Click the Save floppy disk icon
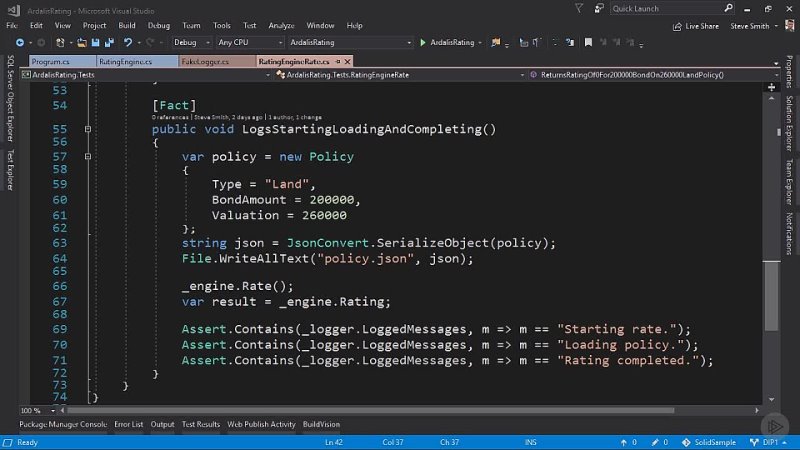Viewport: 800px width, 450px height. (x=95, y=43)
